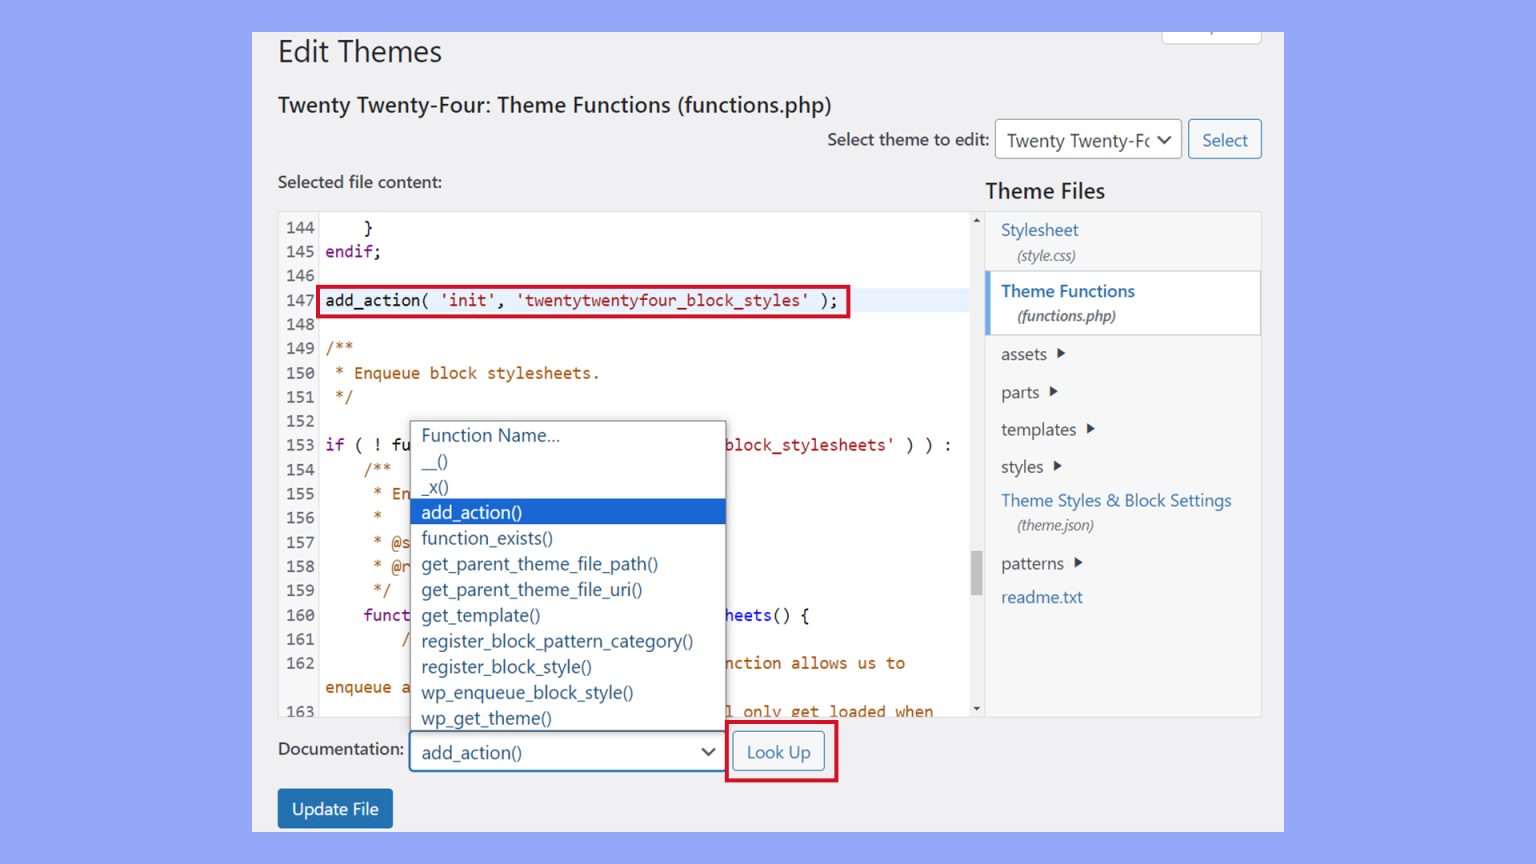
Task: Click the Select theme button
Action: point(1224,139)
